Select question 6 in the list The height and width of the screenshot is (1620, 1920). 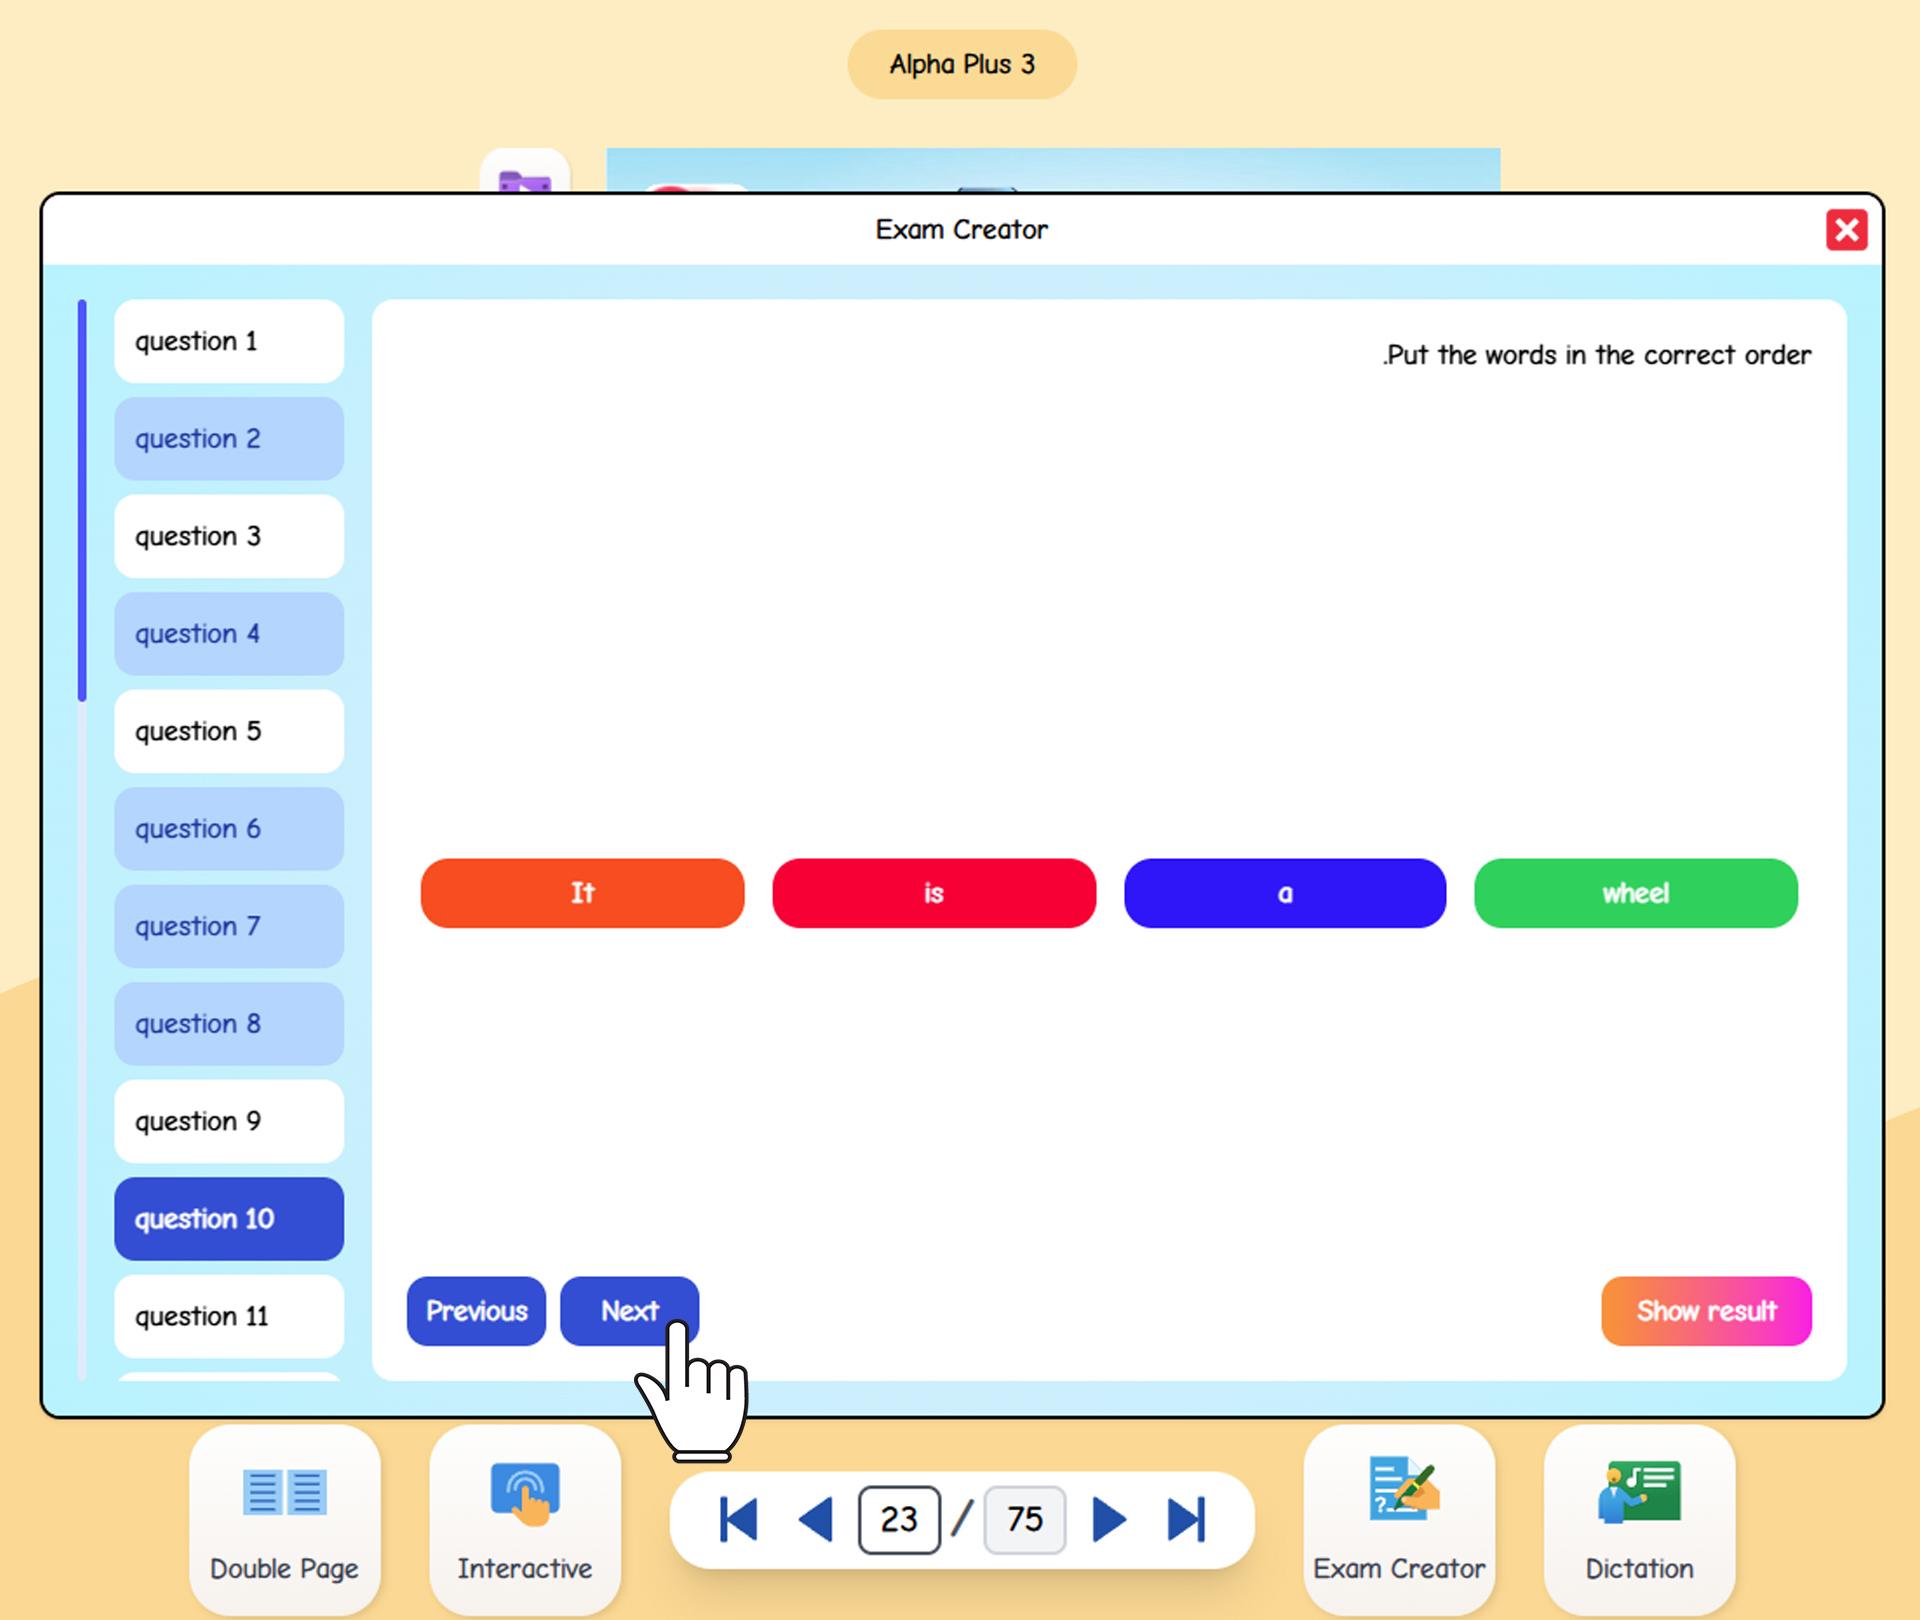229,829
